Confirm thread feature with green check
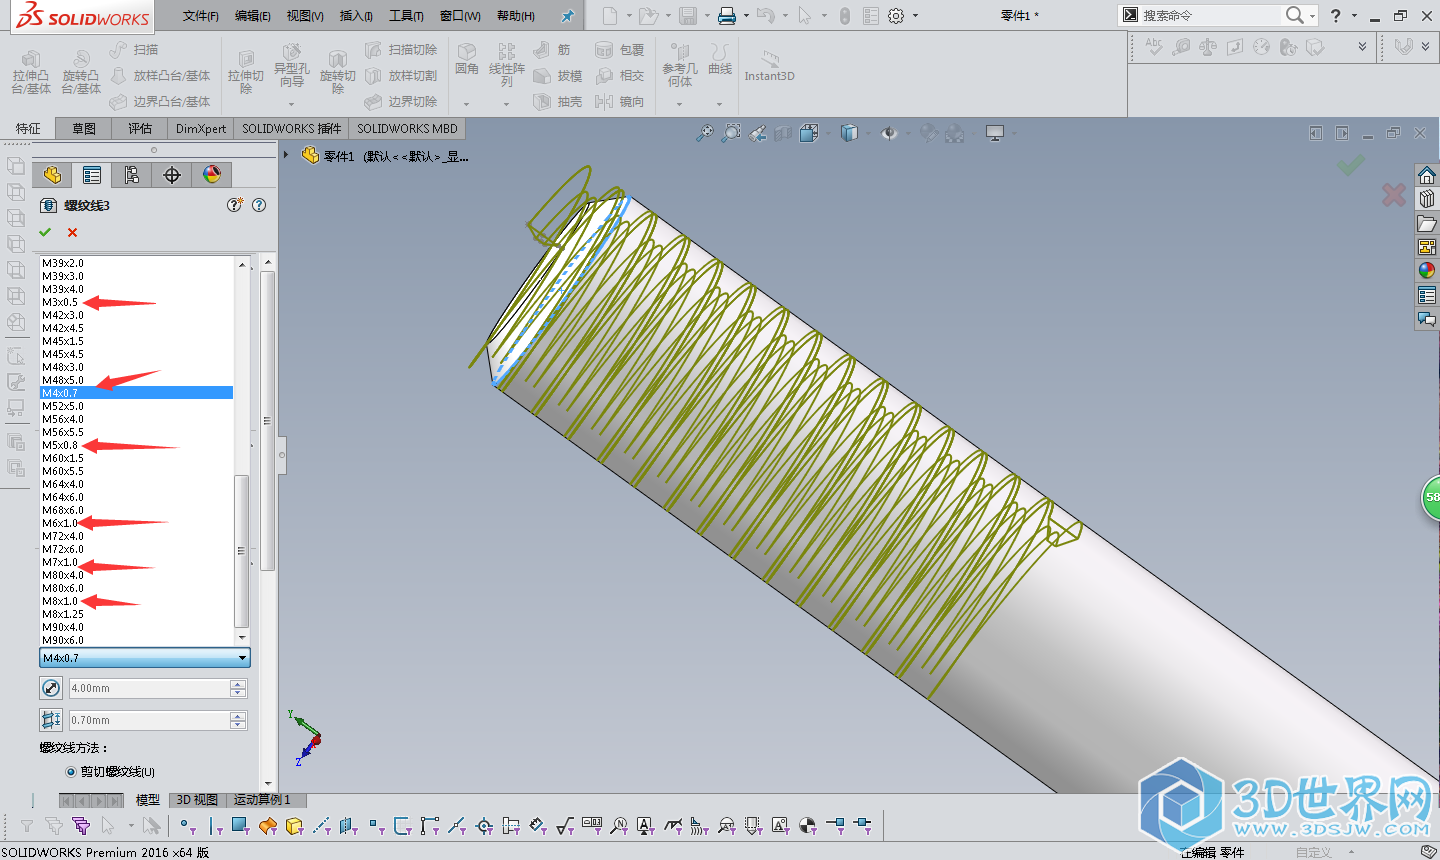This screenshot has height=860, width=1440. coord(45,232)
